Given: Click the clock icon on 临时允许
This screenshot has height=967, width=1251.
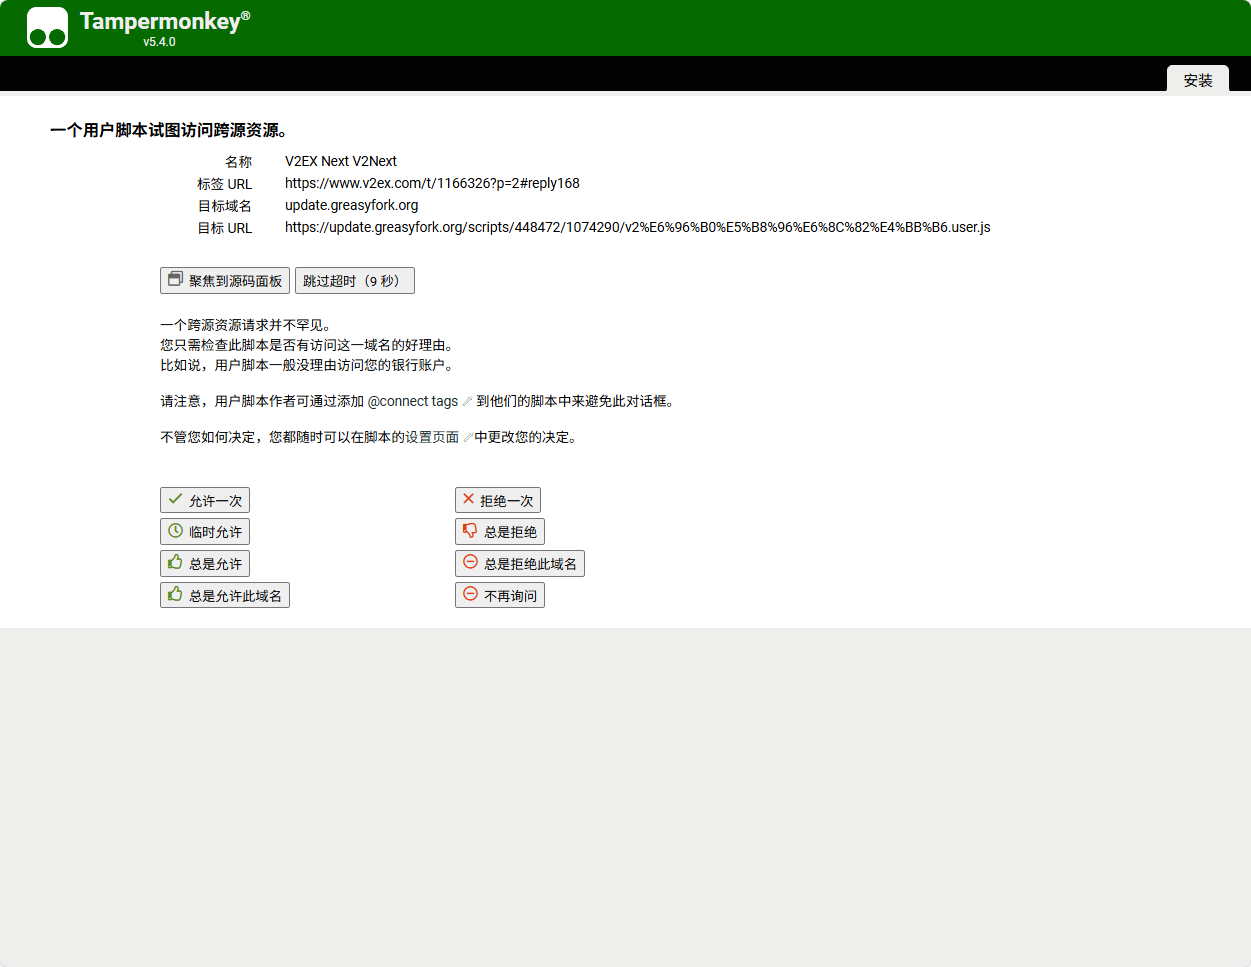Looking at the screenshot, I should click(175, 531).
